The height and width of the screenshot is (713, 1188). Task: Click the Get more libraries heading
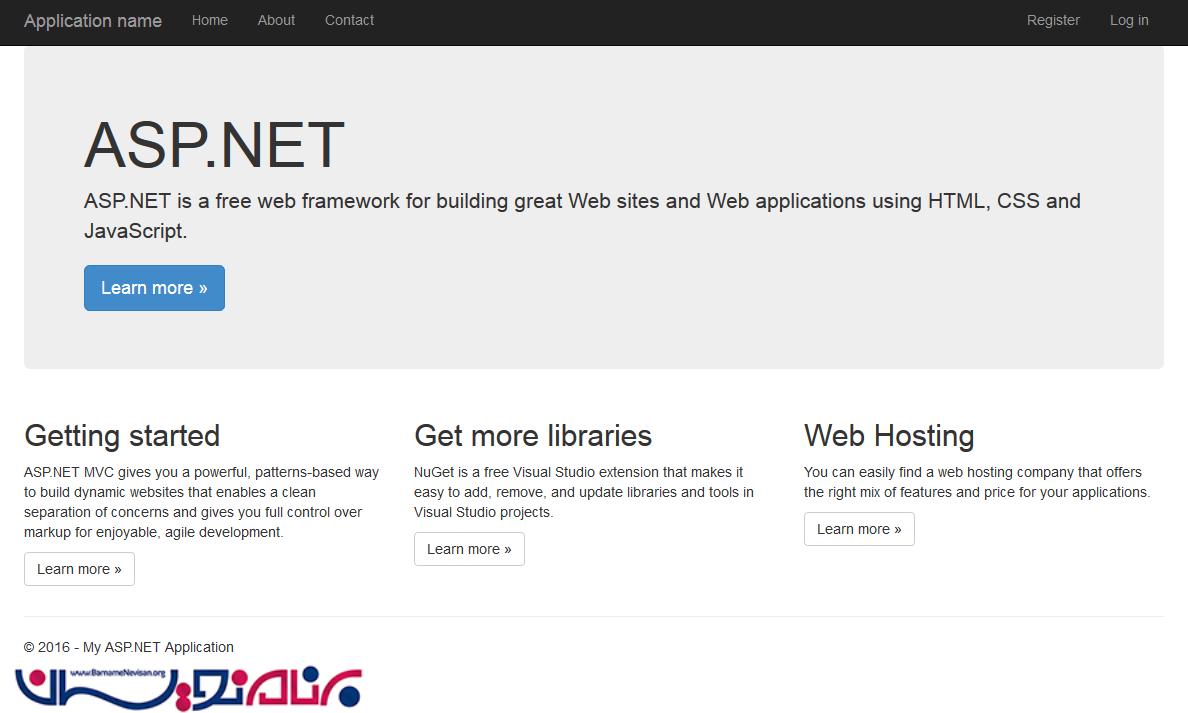pos(533,436)
